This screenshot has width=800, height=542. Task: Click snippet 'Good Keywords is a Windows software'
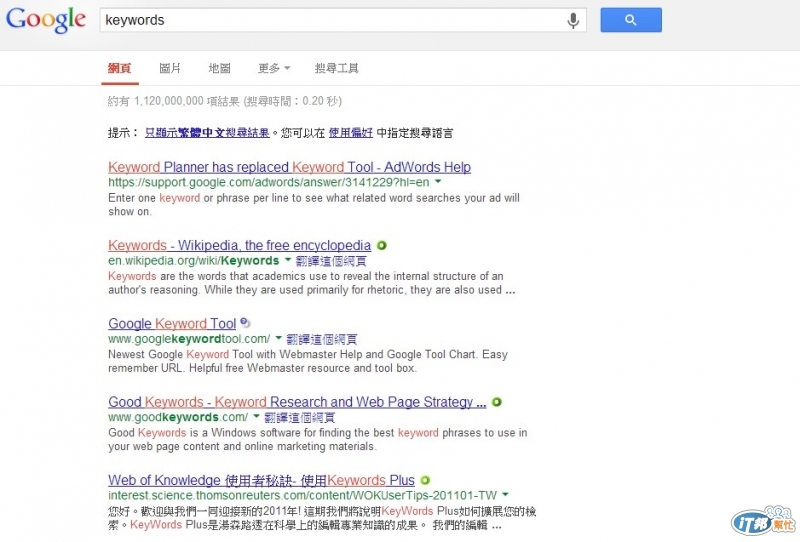[x=317, y=439]
